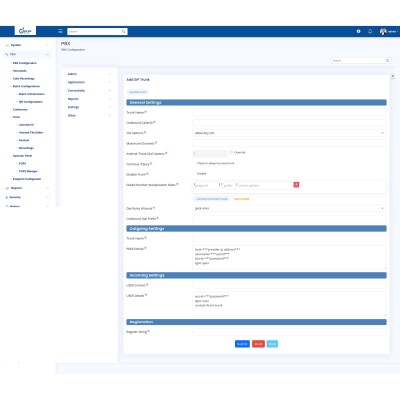Check the Override checkbox

click(231, 152)
